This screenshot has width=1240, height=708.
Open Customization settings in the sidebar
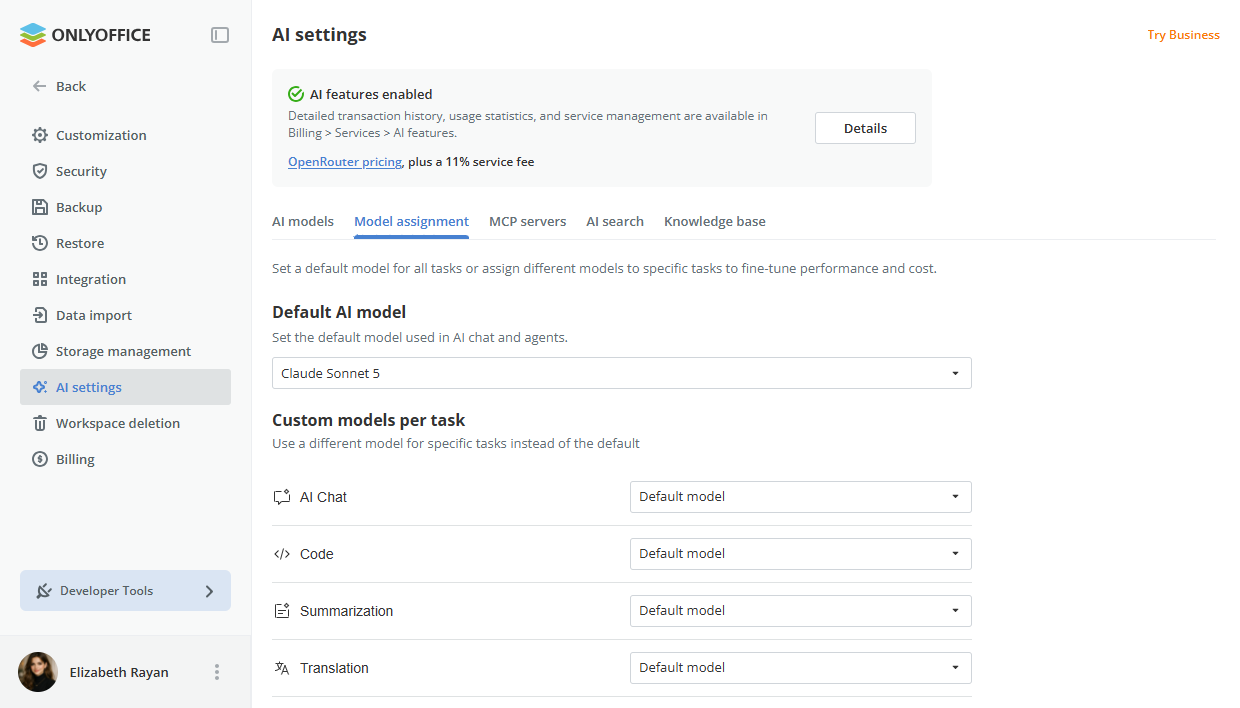(x=125, y=135)
